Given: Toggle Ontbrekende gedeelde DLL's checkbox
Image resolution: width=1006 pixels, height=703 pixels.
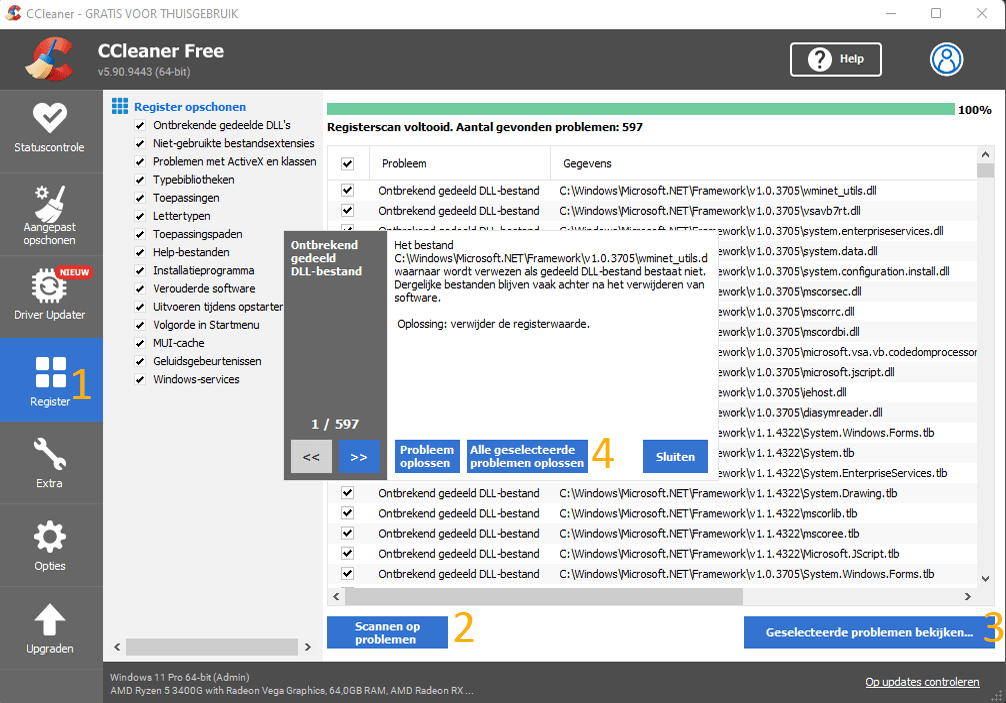Looking at the screenshot, I should pos(140,125).
